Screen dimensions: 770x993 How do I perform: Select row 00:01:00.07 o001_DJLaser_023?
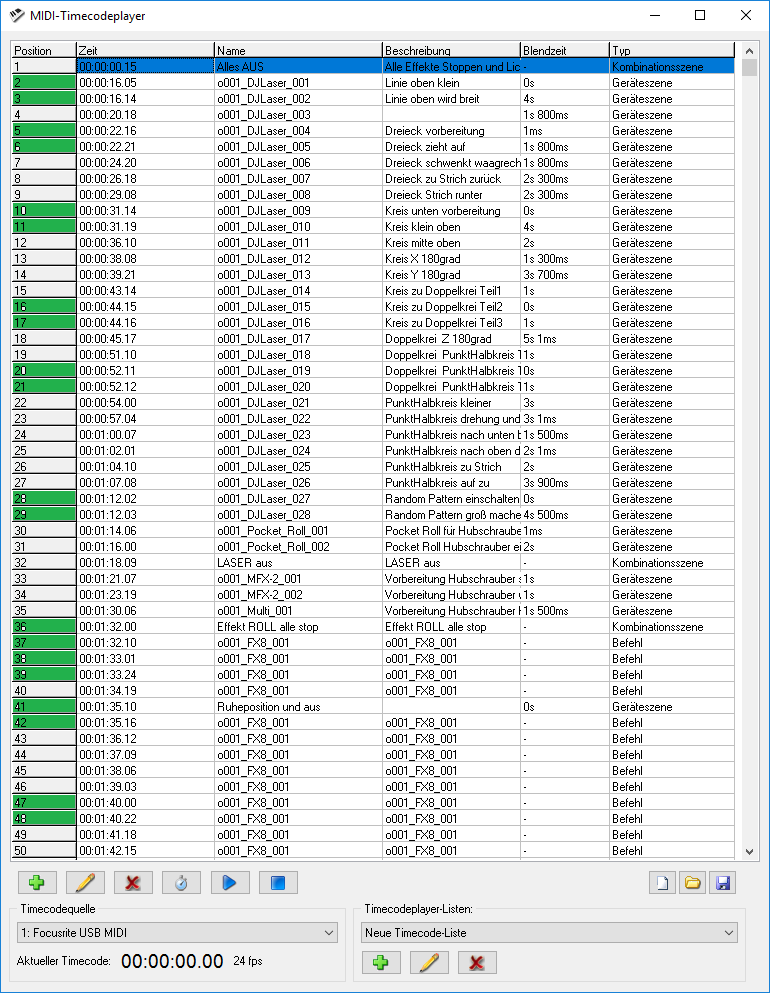(x=373, y=434)
